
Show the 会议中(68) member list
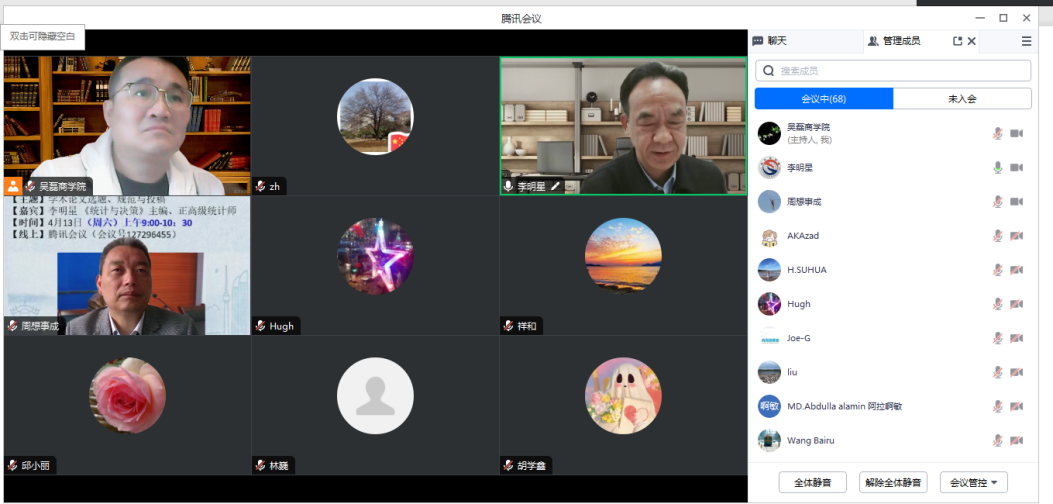pos(824,99)
